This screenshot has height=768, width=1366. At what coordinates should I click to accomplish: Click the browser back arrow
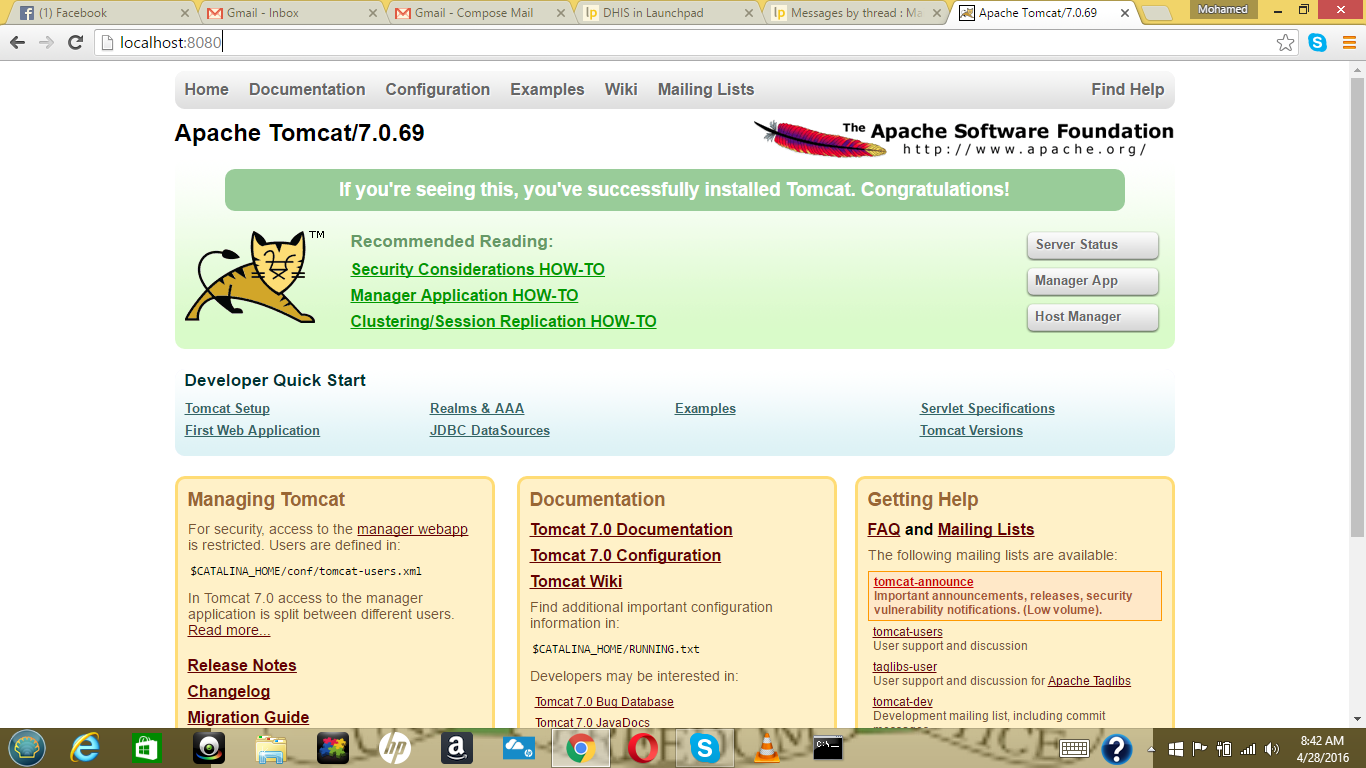pos(17,43)
